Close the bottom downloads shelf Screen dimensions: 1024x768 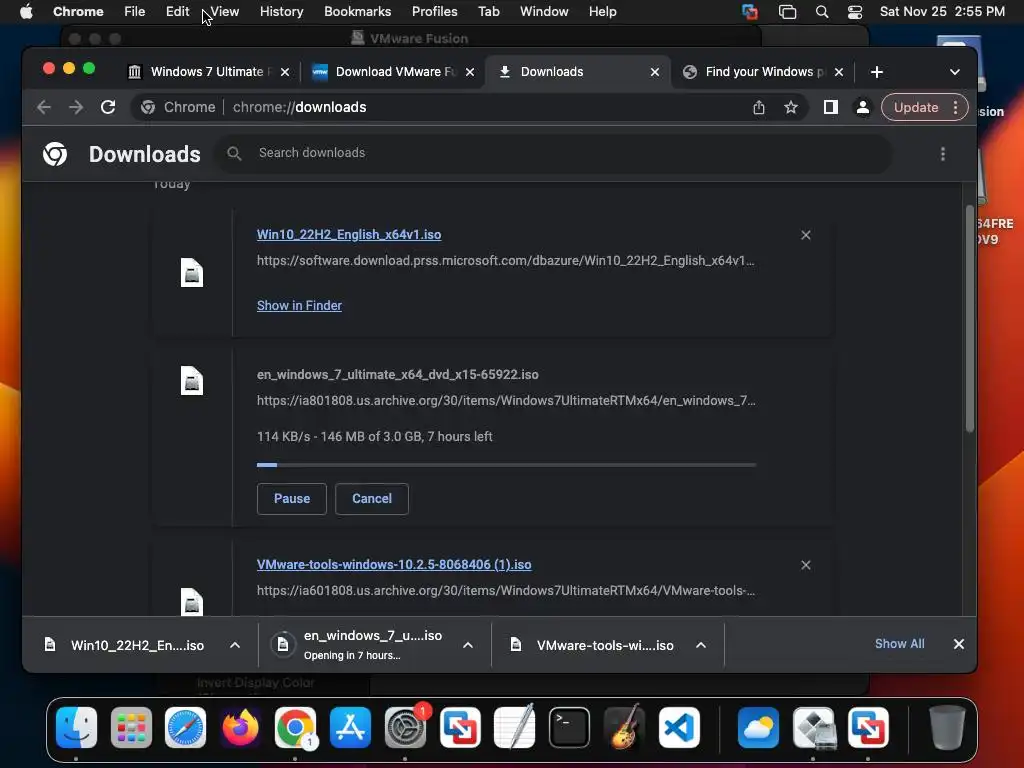tap(959, 644)
